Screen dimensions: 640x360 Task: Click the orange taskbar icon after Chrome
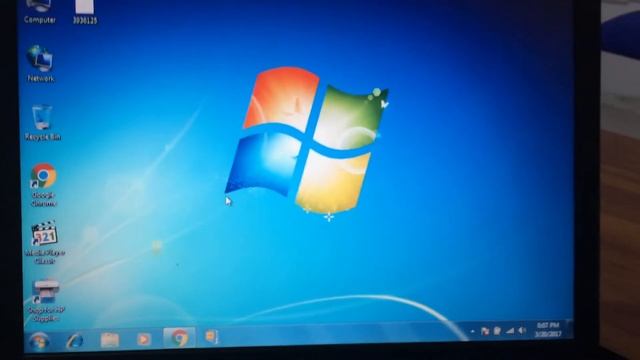(211, 337)
